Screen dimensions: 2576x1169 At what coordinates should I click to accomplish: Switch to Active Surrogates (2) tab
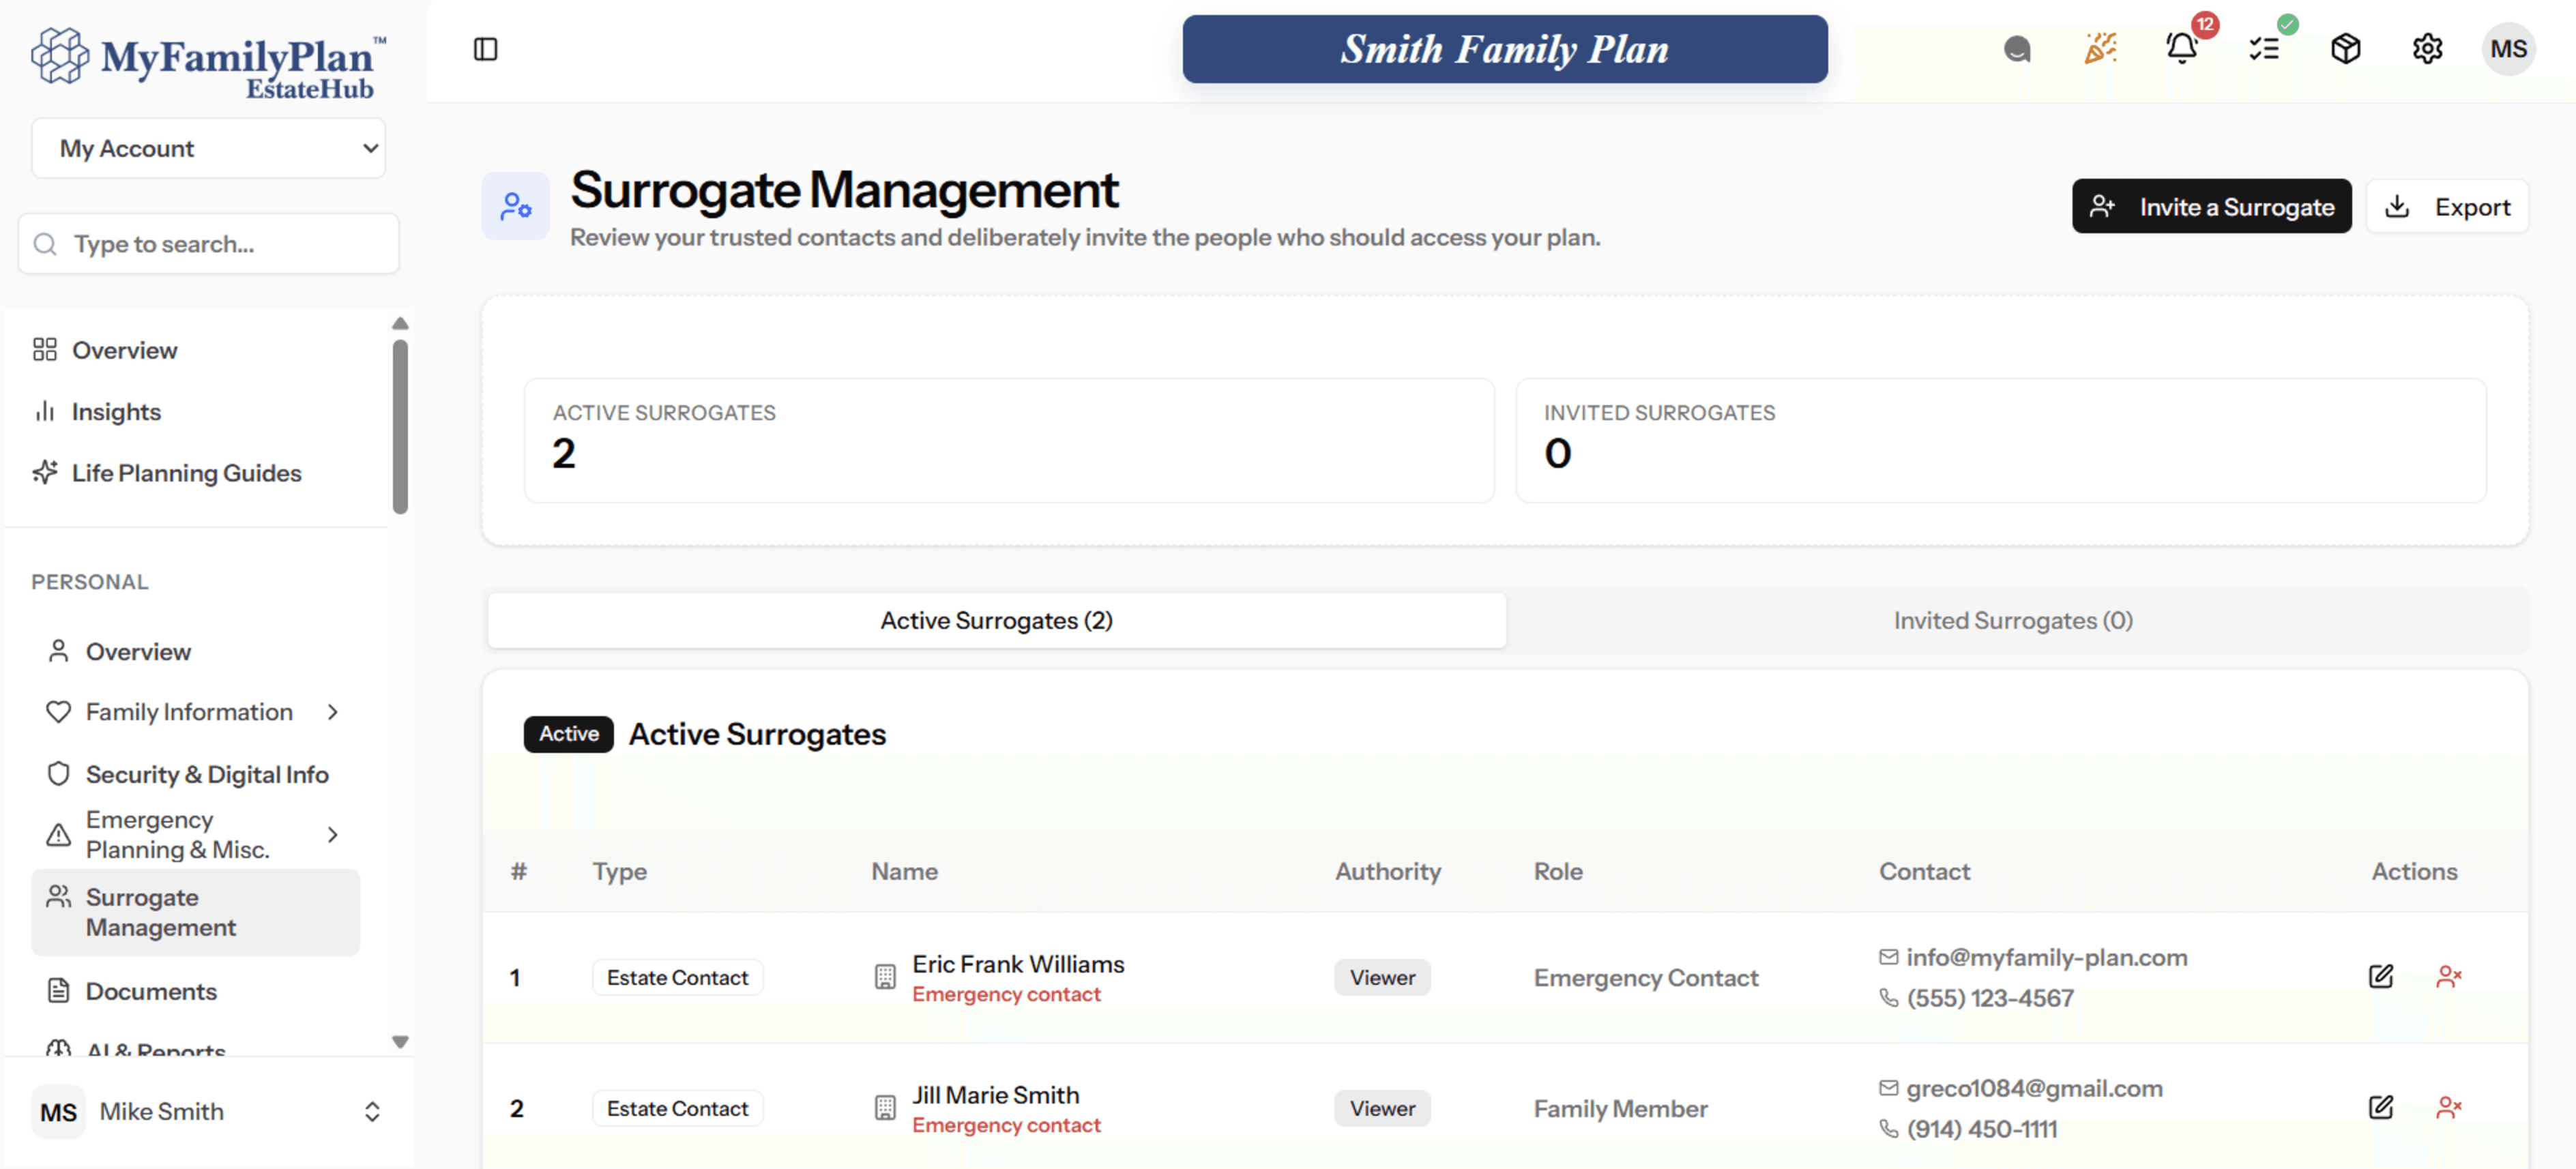[996, 620]
